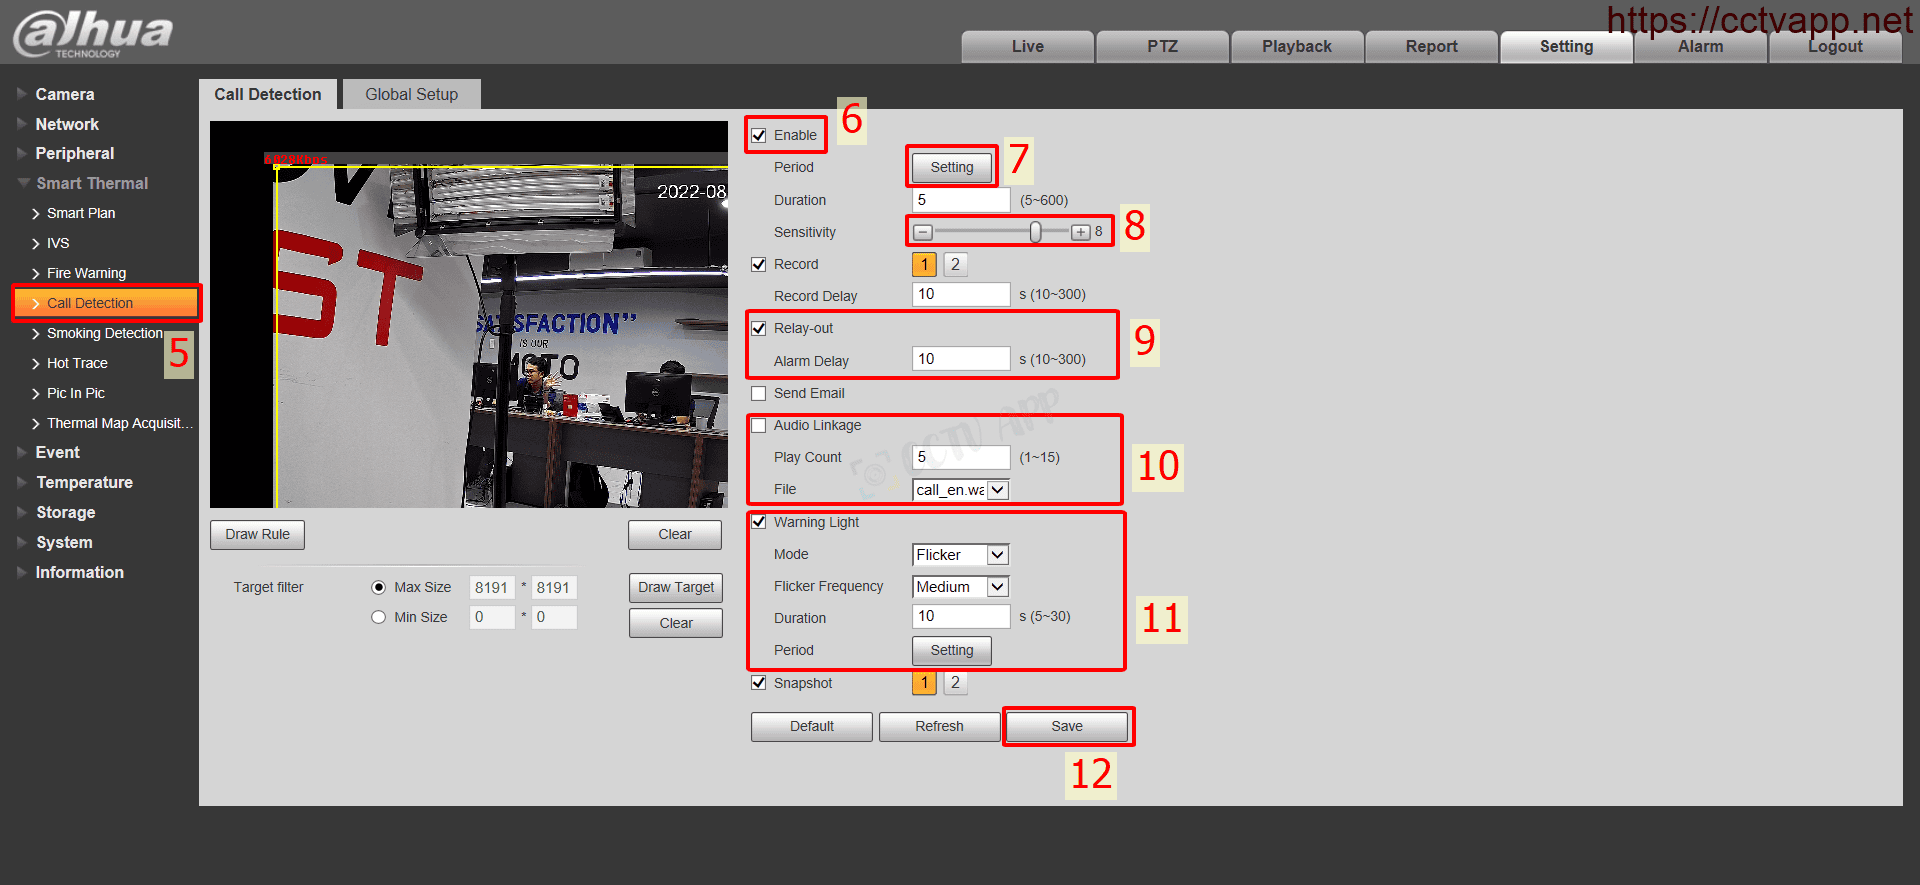Viewport: 1920px width, 885px height.
Task: Select the Min Size radio button
Action: pos(378,617)
